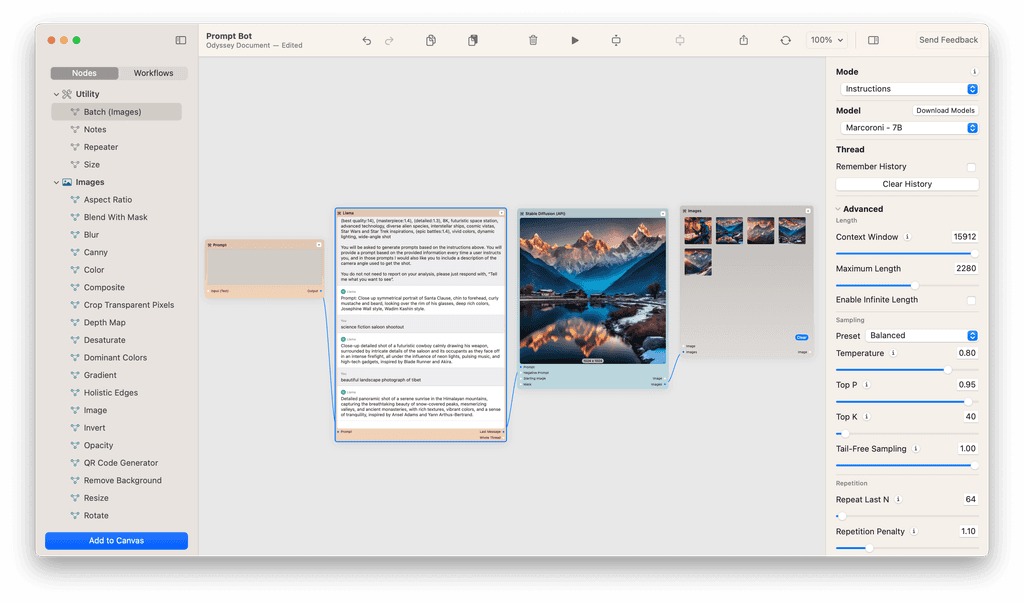
Task: Open the share icon in the toolbar
Action: point(743,40)
